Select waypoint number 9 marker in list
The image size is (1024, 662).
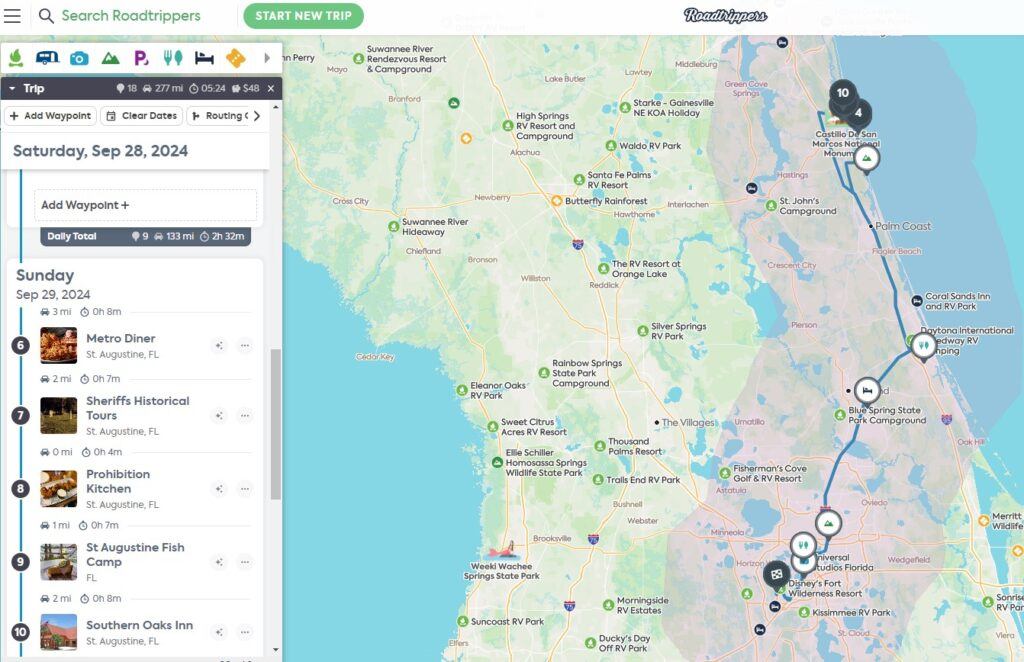click(20, 562)
